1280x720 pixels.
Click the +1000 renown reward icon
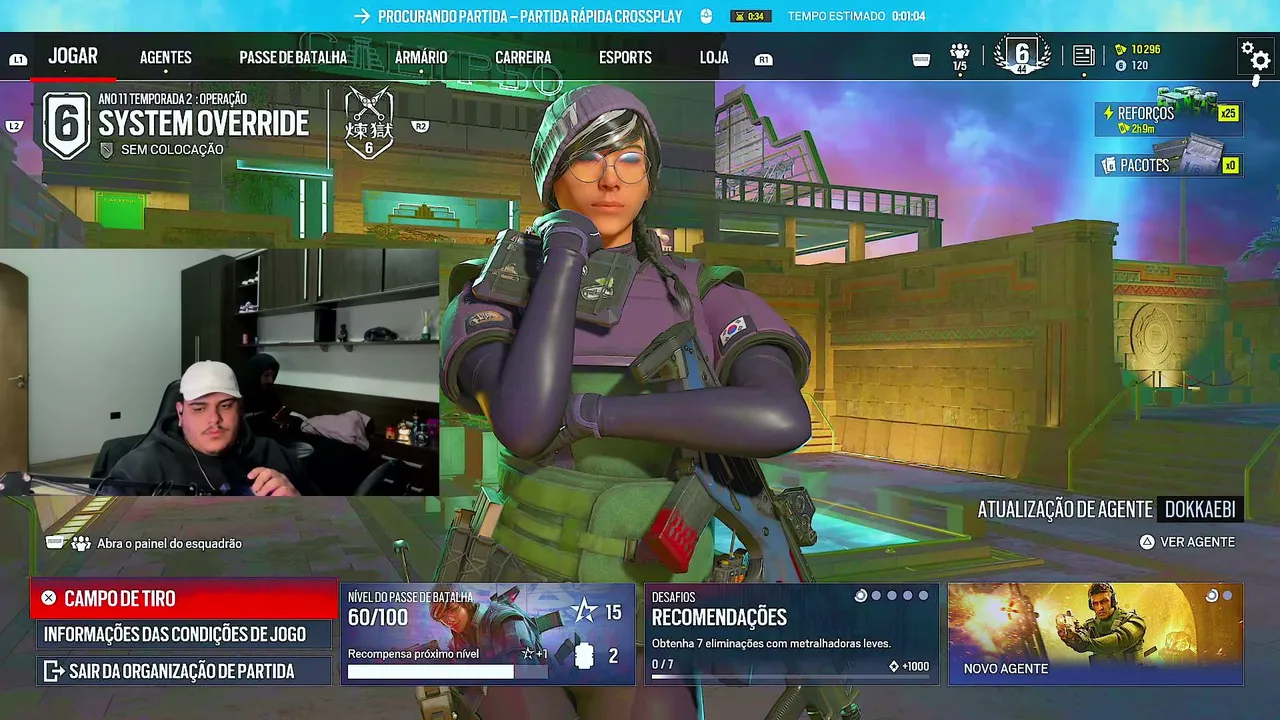pos(894,666)
